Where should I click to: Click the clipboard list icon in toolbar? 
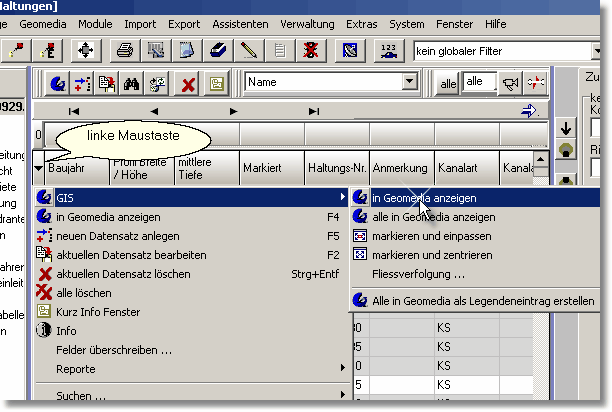click(x=279, y=51)
